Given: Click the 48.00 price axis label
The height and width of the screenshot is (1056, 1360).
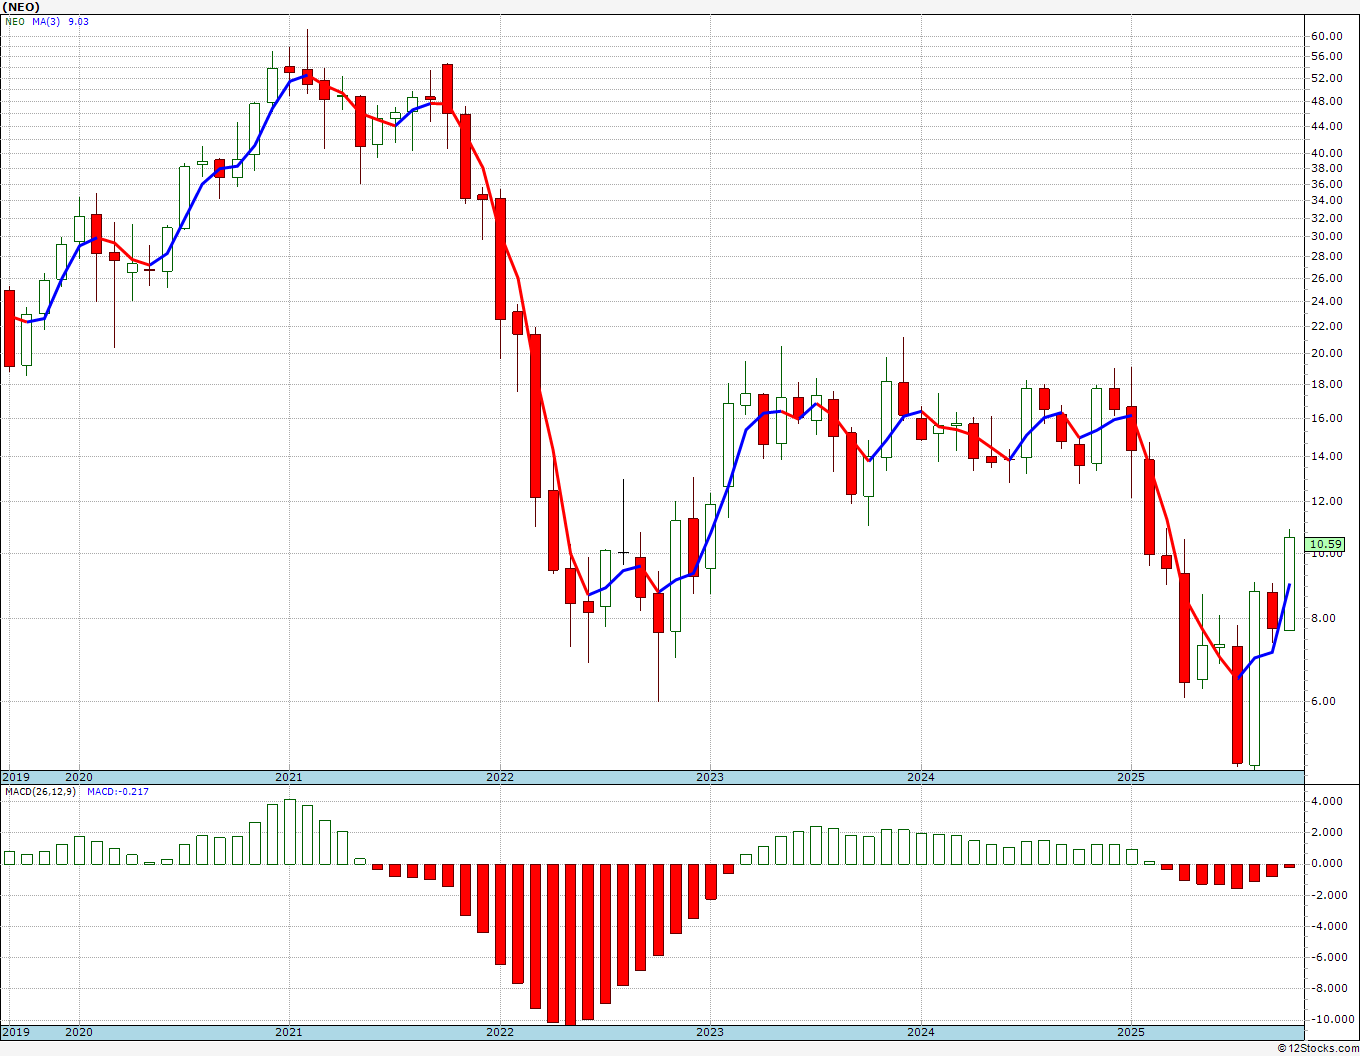Looking at the screenshot, I should click(1326, 101).
